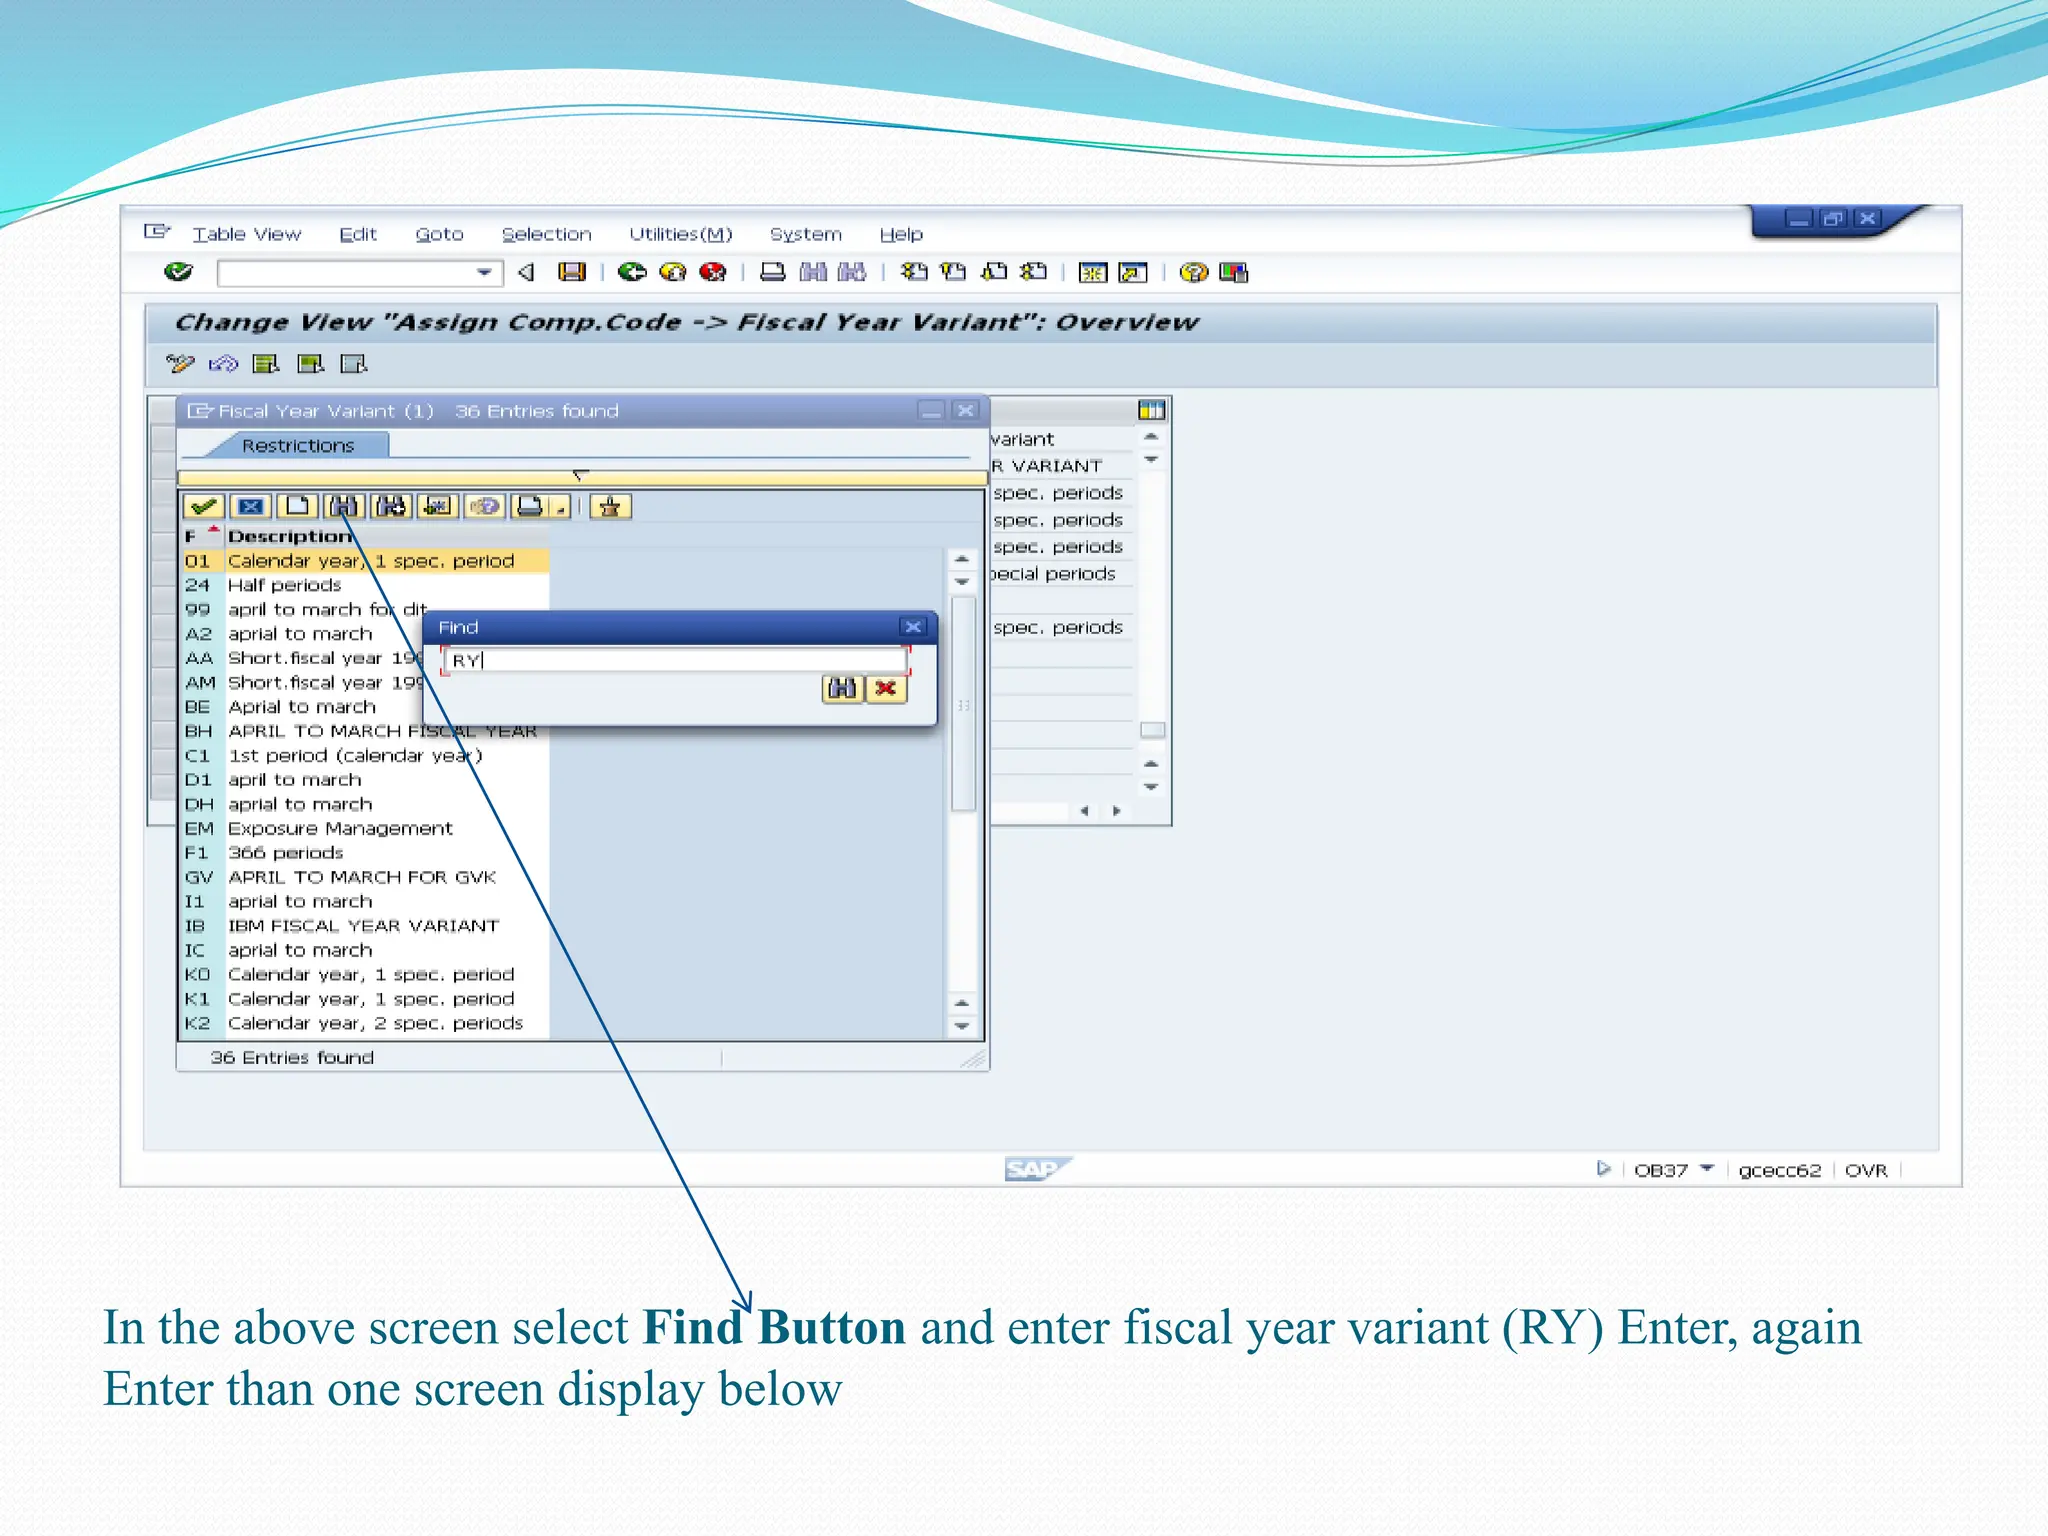Click the Print icon in main toolbar
The width and height of the screenshot is (2048, 1536).
click(x=772, y=272)
